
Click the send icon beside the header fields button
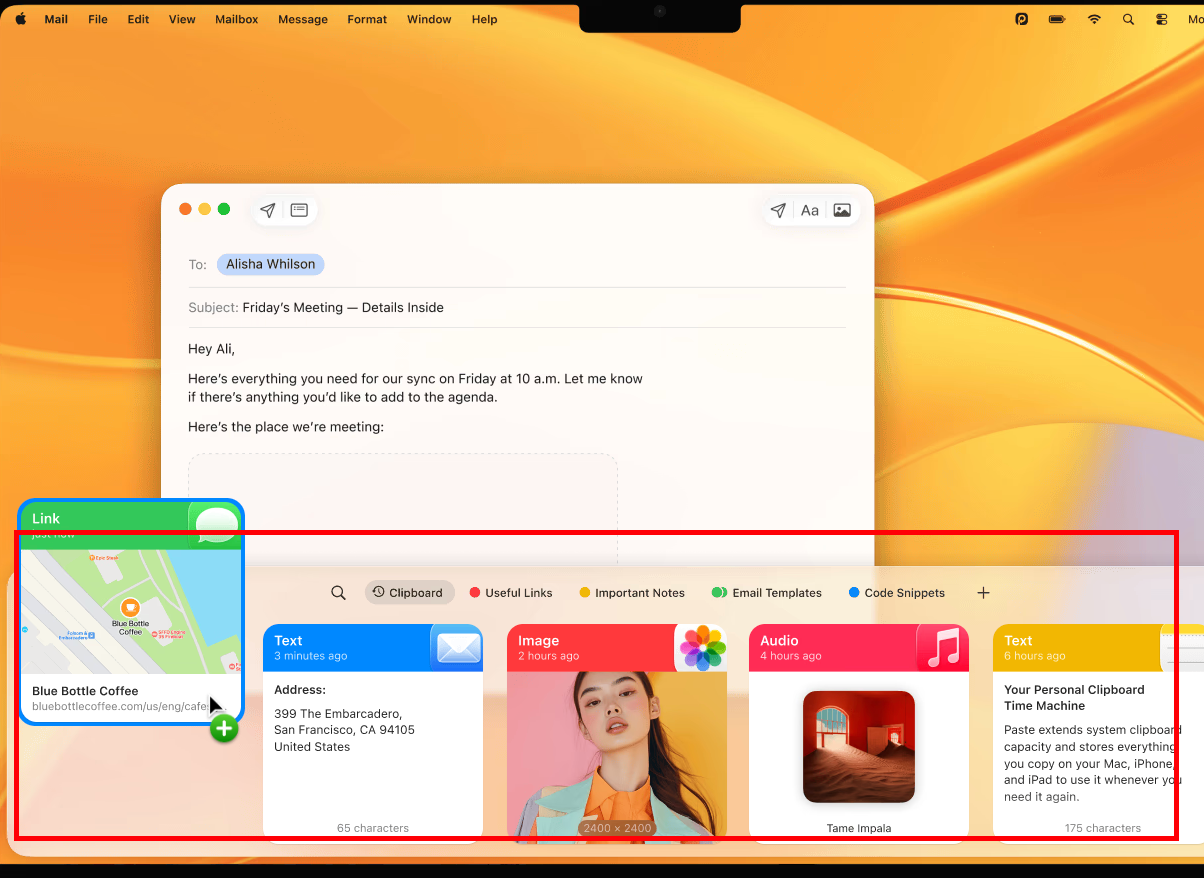267,210
